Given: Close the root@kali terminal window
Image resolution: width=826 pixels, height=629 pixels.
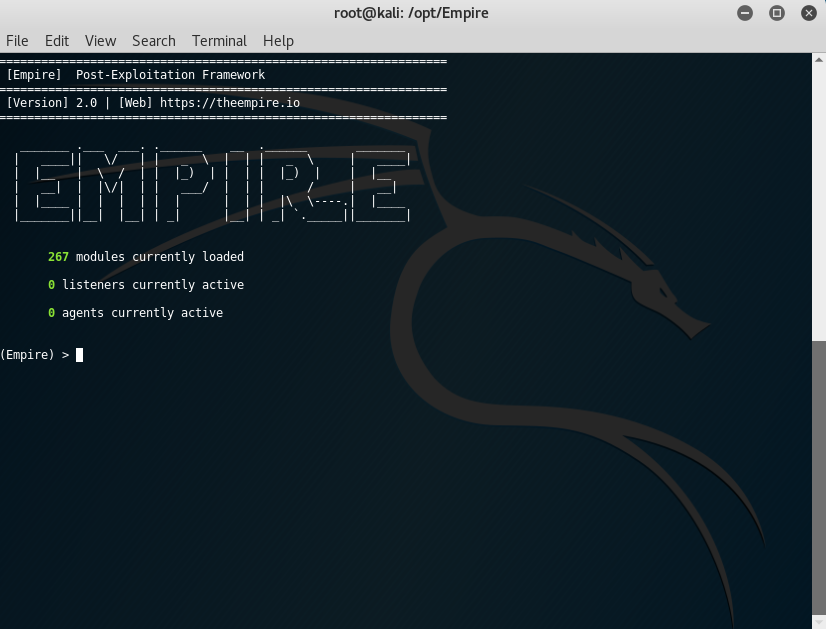Looking at the screenshot, I should click(x=809, y=13).
